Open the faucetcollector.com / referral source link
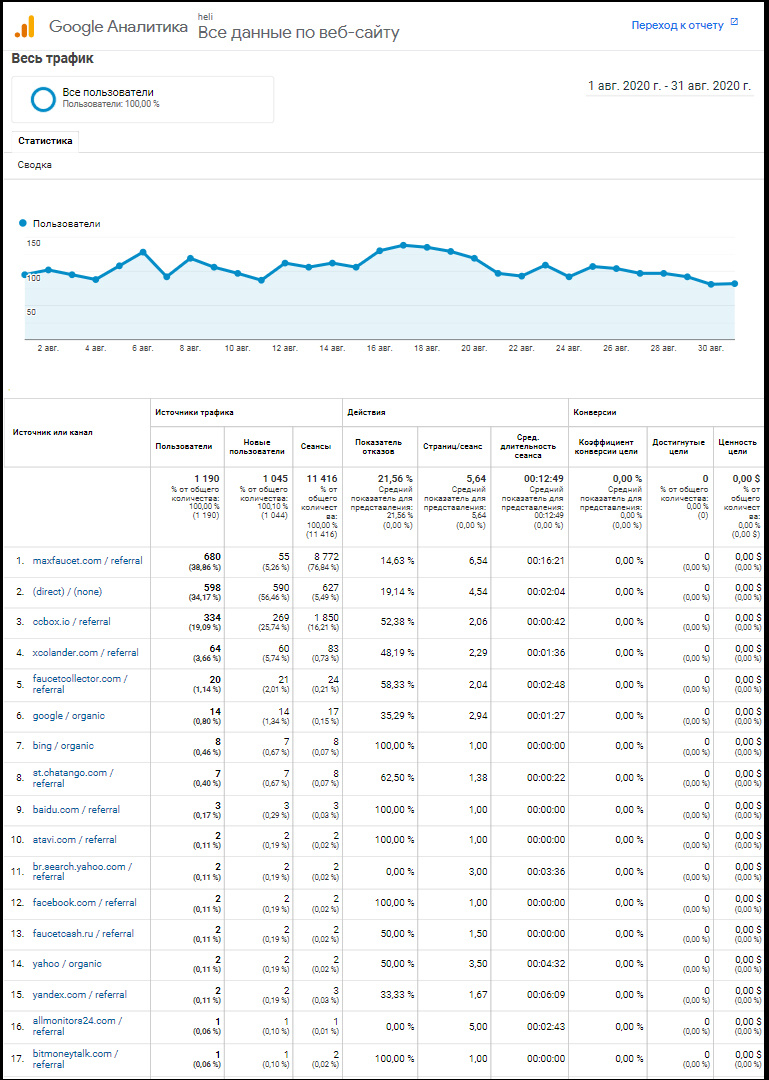 tap(80, 684)
